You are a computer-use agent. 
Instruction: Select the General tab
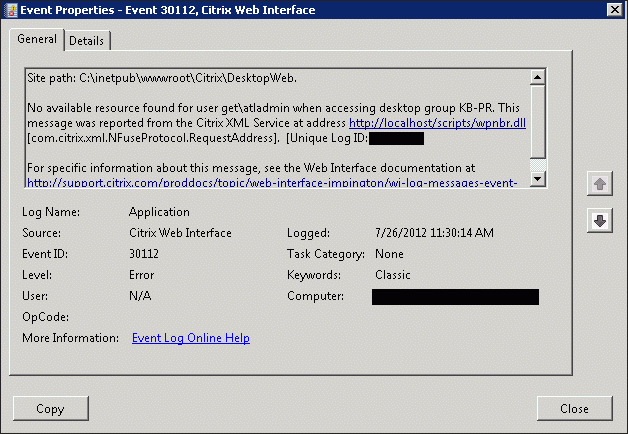click(x=37, y=39)
